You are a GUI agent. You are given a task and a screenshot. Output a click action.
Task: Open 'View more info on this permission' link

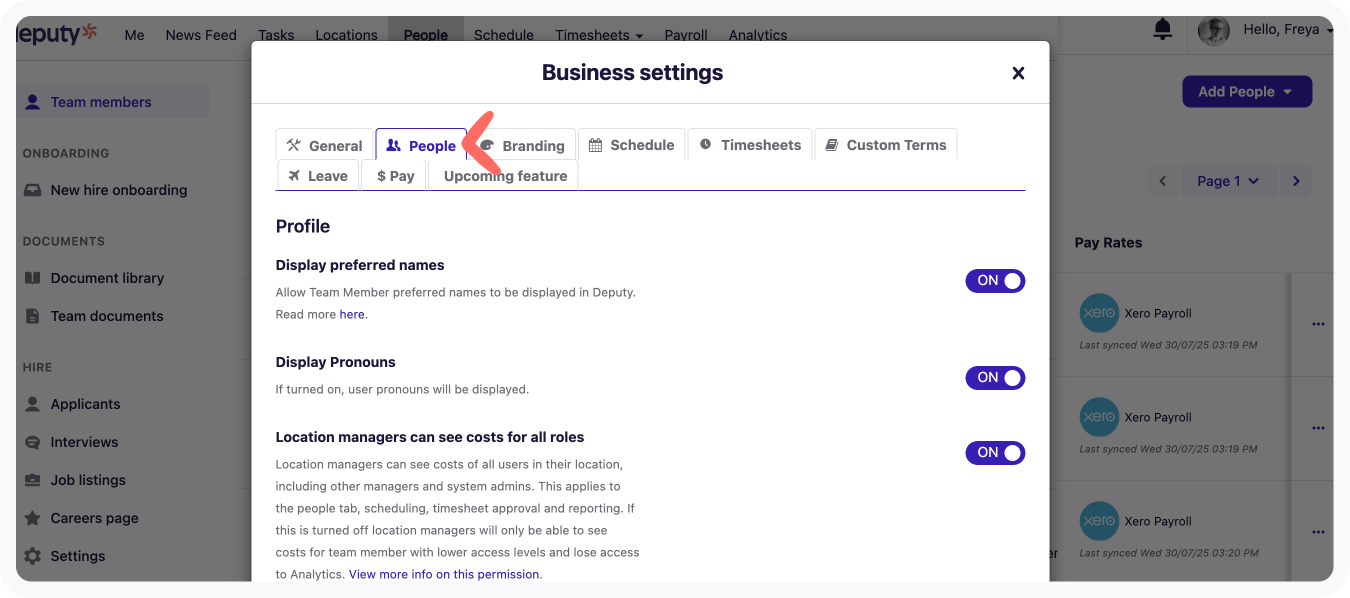click(x=444, y=574)
